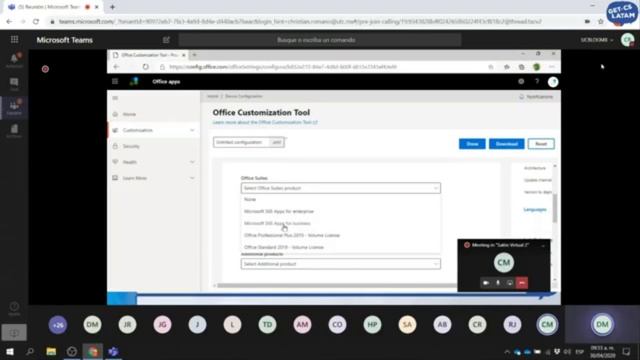The height and width of the screenshot is (360, 640).
Task: Follow Learn more about Office Customization Tool link
Action: point(265,122)
